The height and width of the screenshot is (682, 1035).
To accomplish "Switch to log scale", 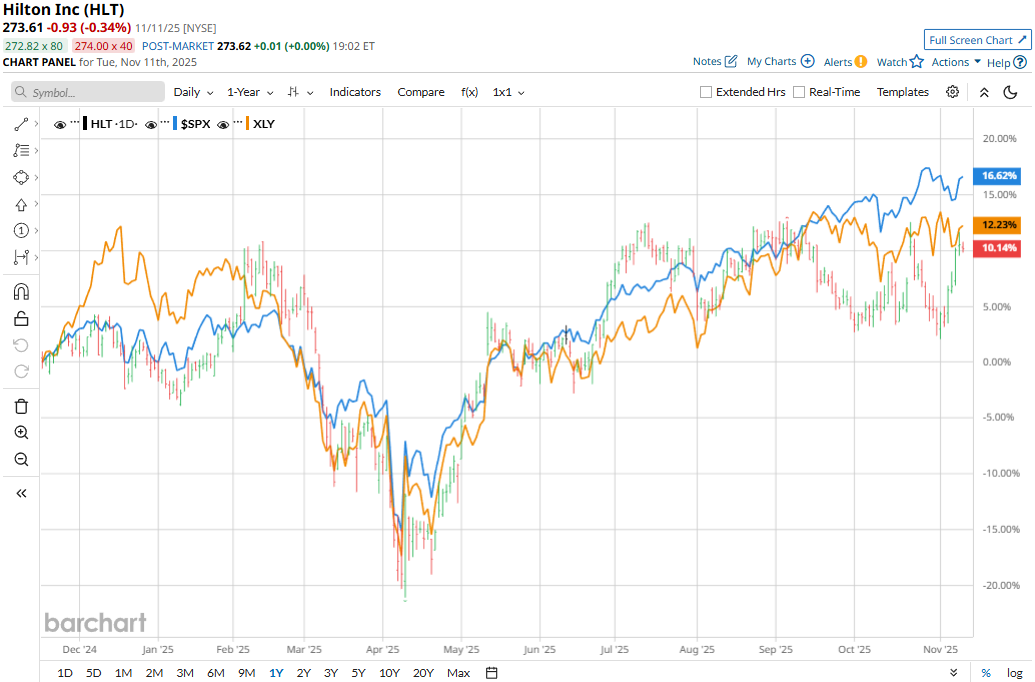I will click(1015, 673).
